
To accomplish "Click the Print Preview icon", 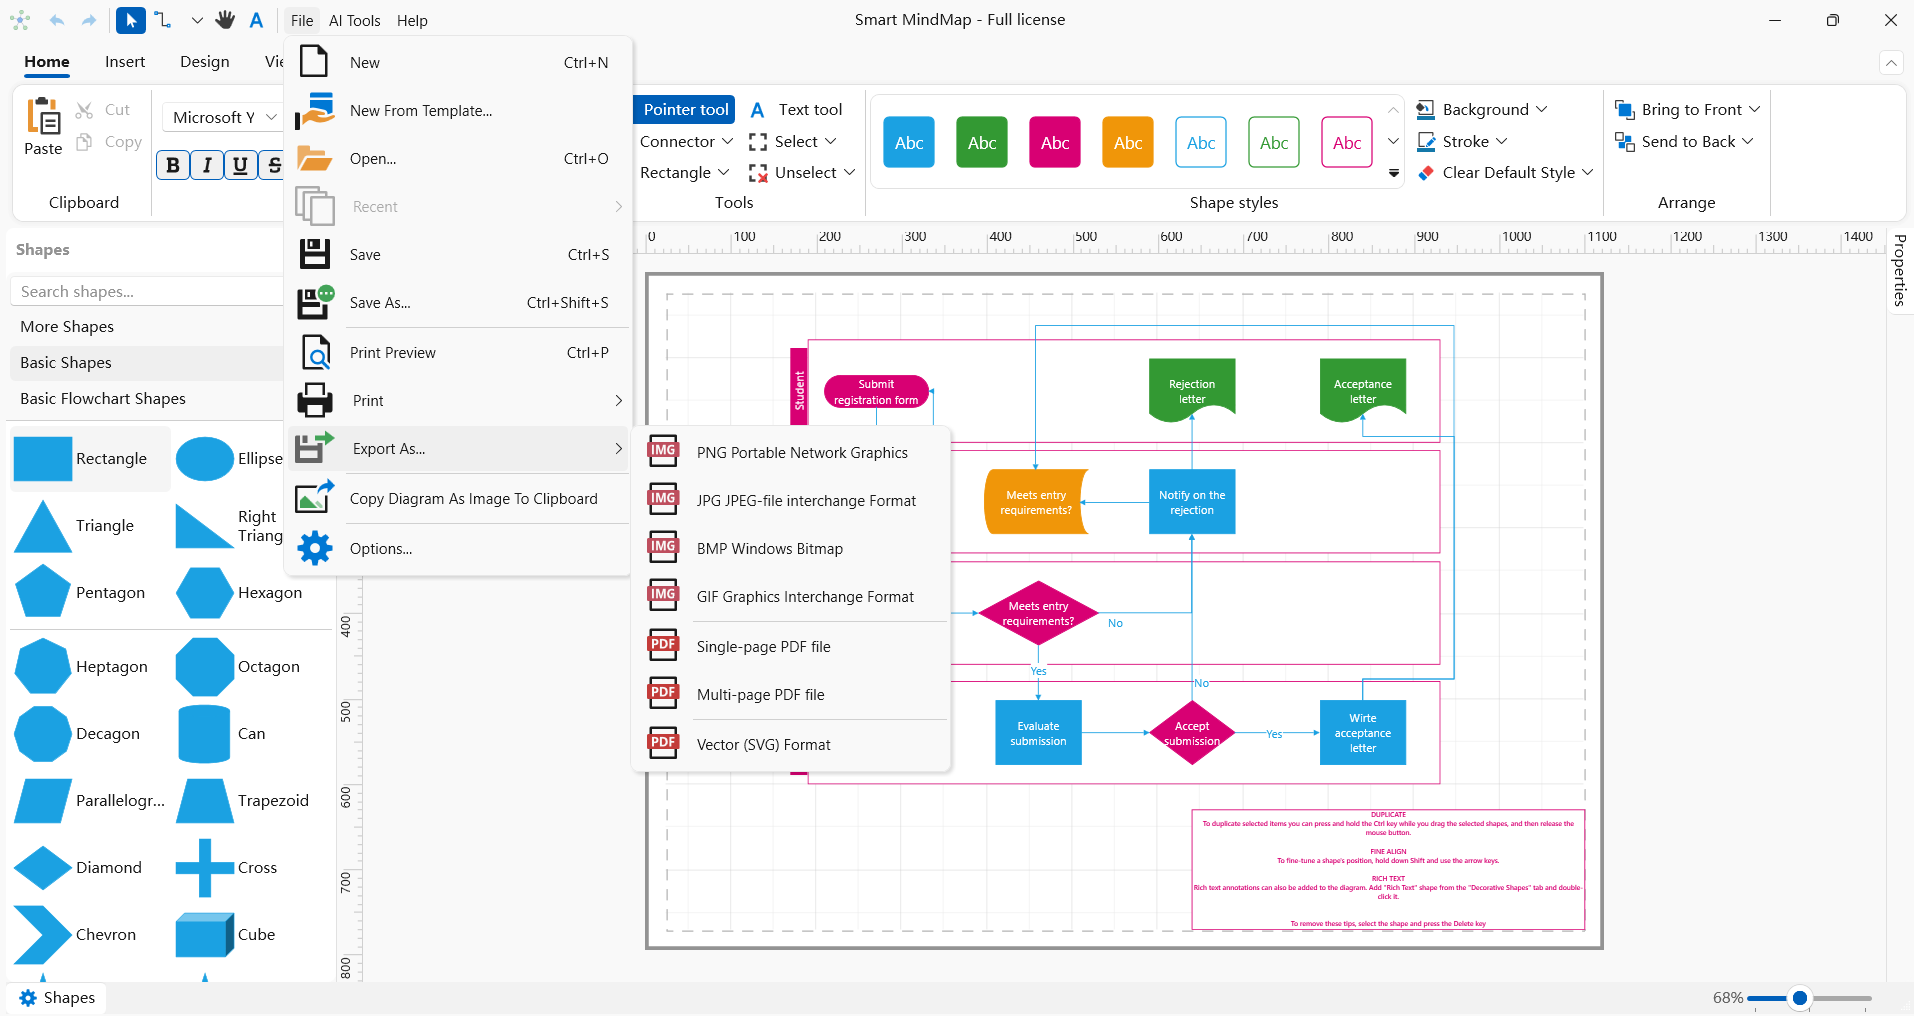I will pos(315,353).
